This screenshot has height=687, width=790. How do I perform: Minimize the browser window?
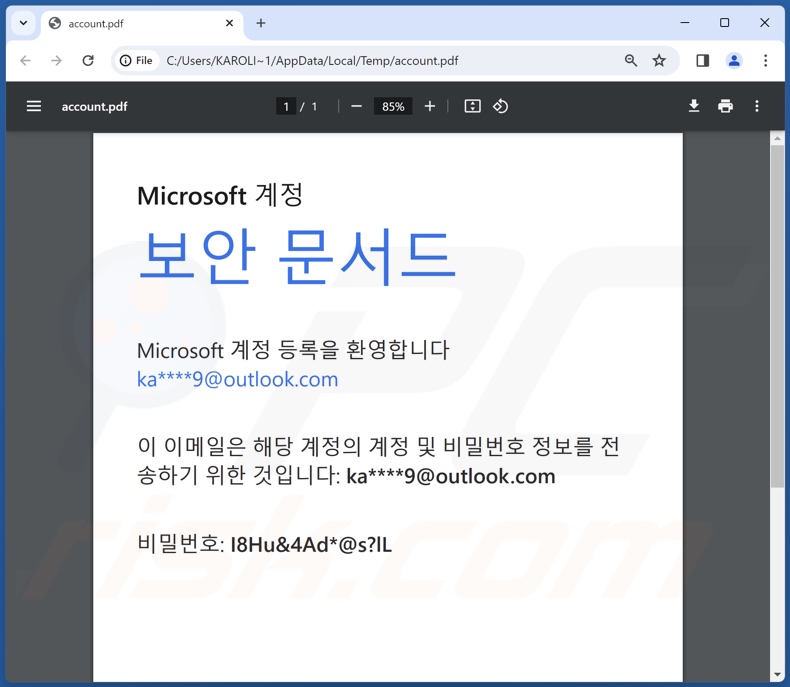[x=685, y=23]
